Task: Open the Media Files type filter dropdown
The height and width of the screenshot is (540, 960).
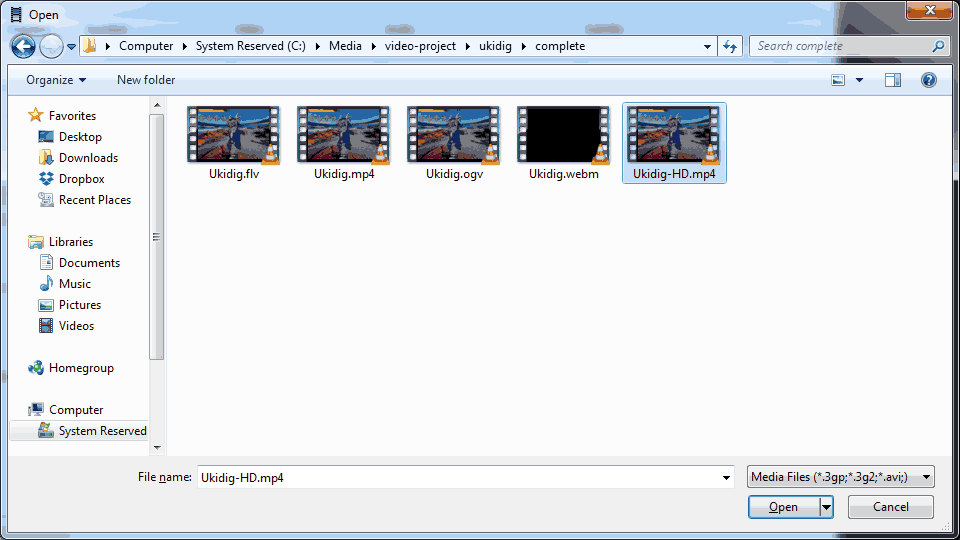Action: pos(841,477)
